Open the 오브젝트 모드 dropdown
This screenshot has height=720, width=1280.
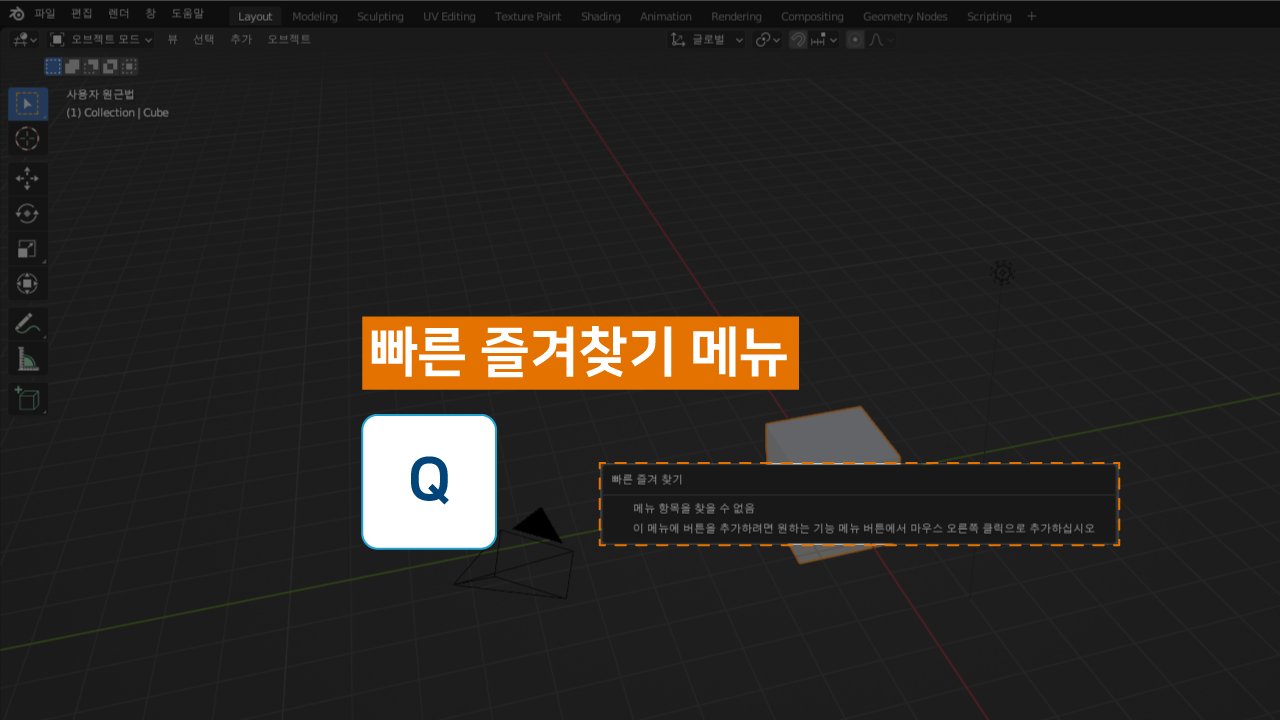coord(101,39)
